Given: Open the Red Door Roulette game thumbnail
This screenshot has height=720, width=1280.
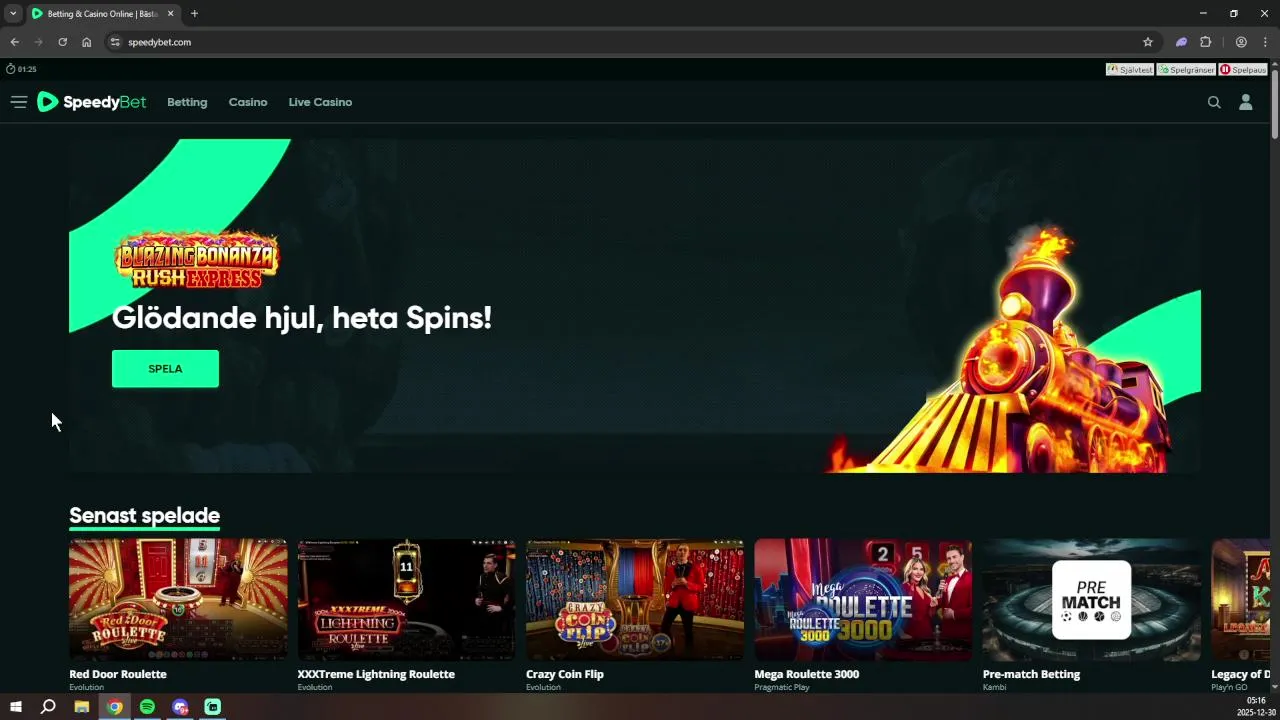Looking at the screenshot, I should (178, 600).
